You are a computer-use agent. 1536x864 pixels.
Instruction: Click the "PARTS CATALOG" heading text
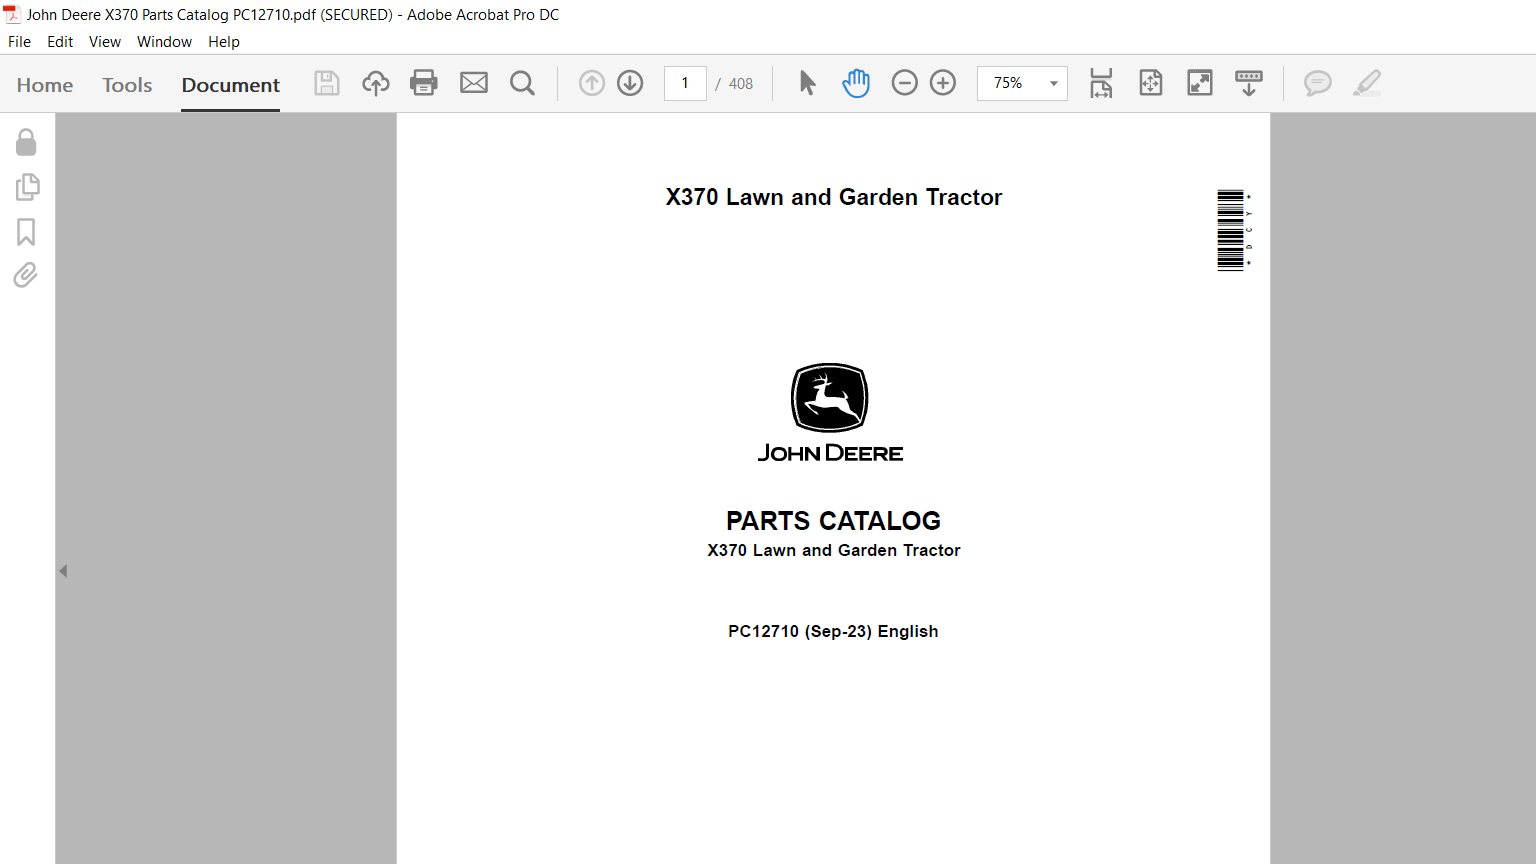point(833,521)
